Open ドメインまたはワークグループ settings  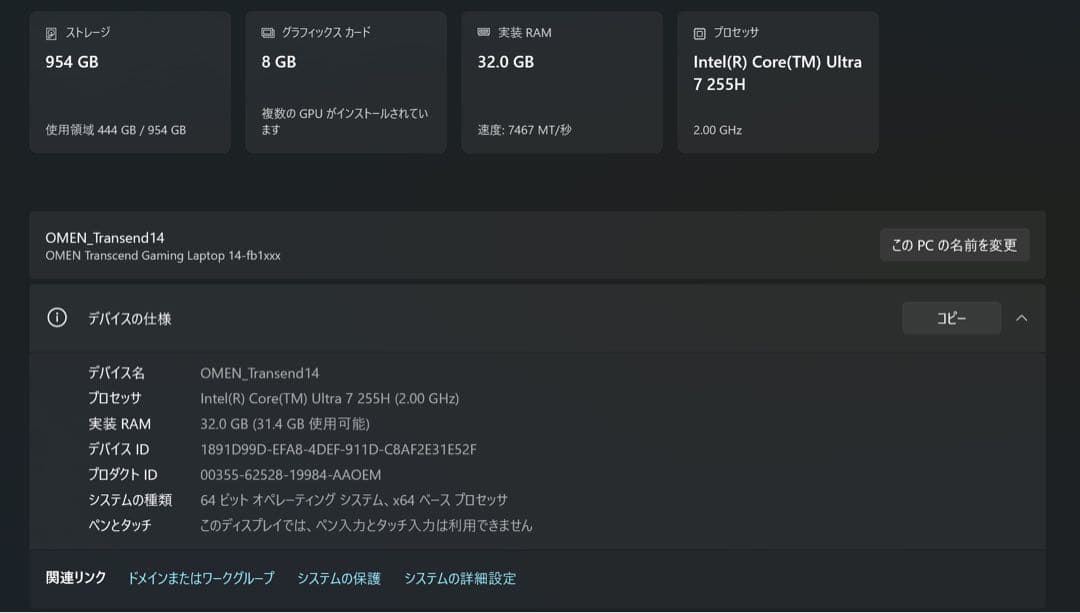click(200, 578)
